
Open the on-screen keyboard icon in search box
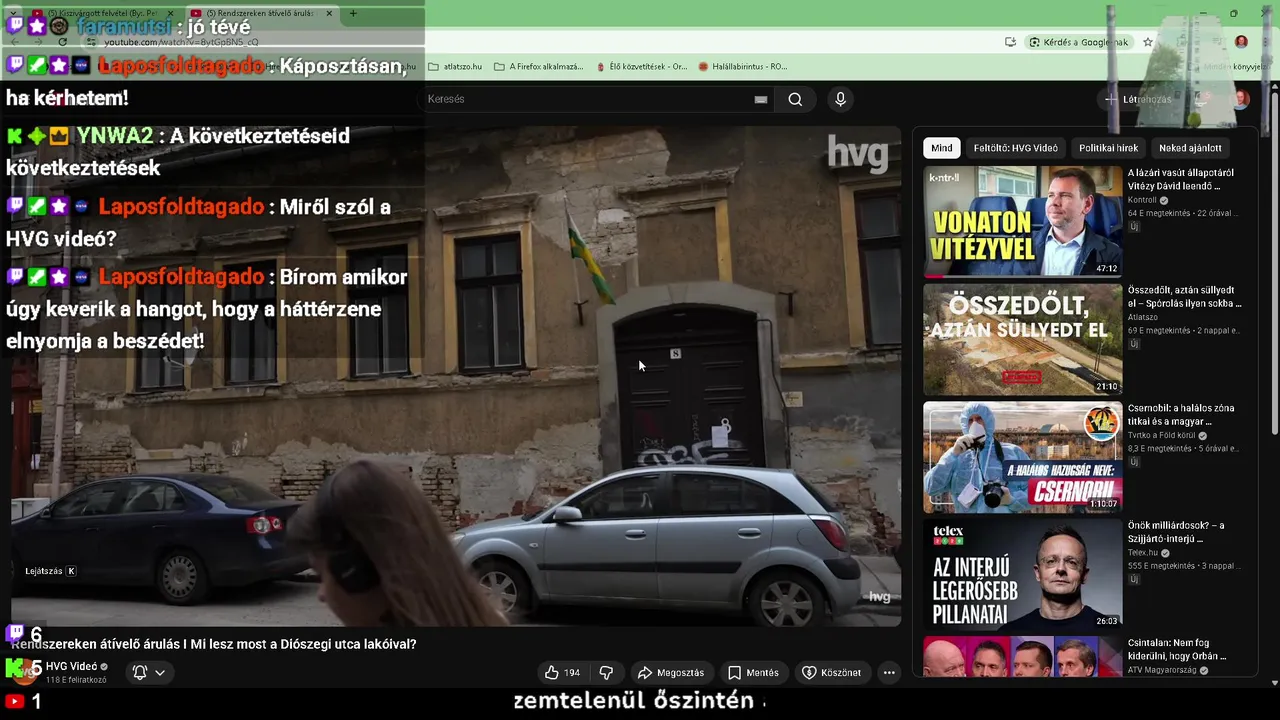point(761,99)
